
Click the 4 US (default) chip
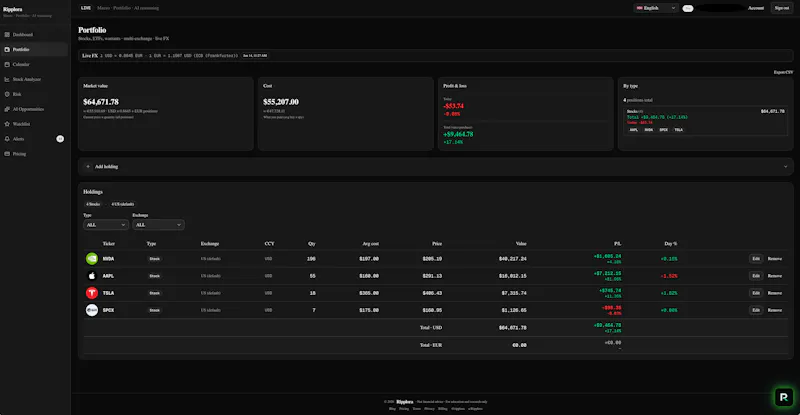[122, 204]
